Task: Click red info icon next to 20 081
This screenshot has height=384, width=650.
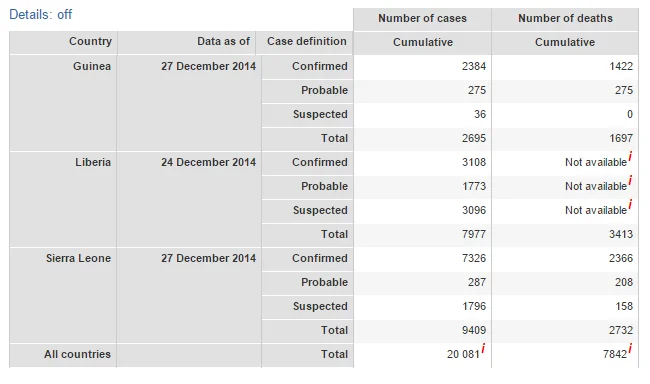Action: 483,348
